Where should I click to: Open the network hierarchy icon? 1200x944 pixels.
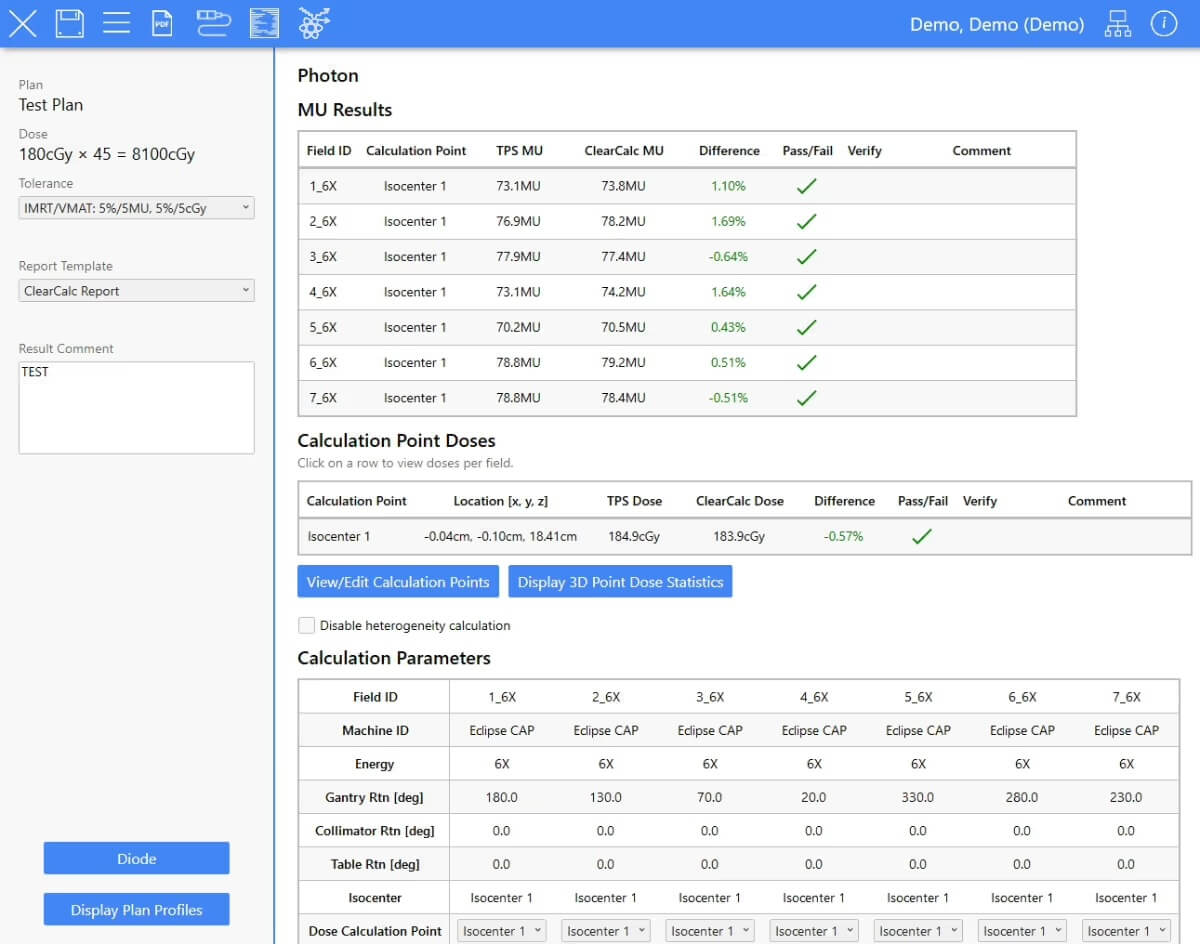click(x=1117, y=25)
